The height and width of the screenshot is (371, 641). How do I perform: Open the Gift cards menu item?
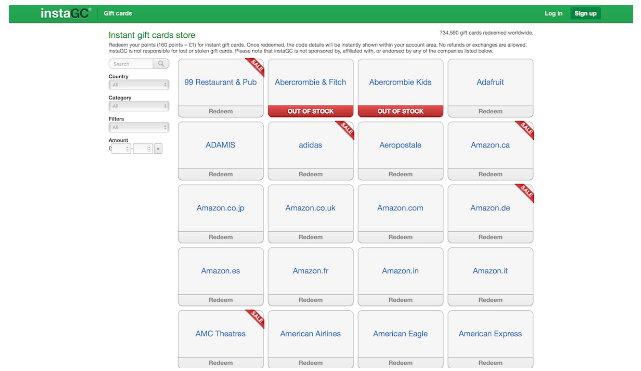(118, 13)
